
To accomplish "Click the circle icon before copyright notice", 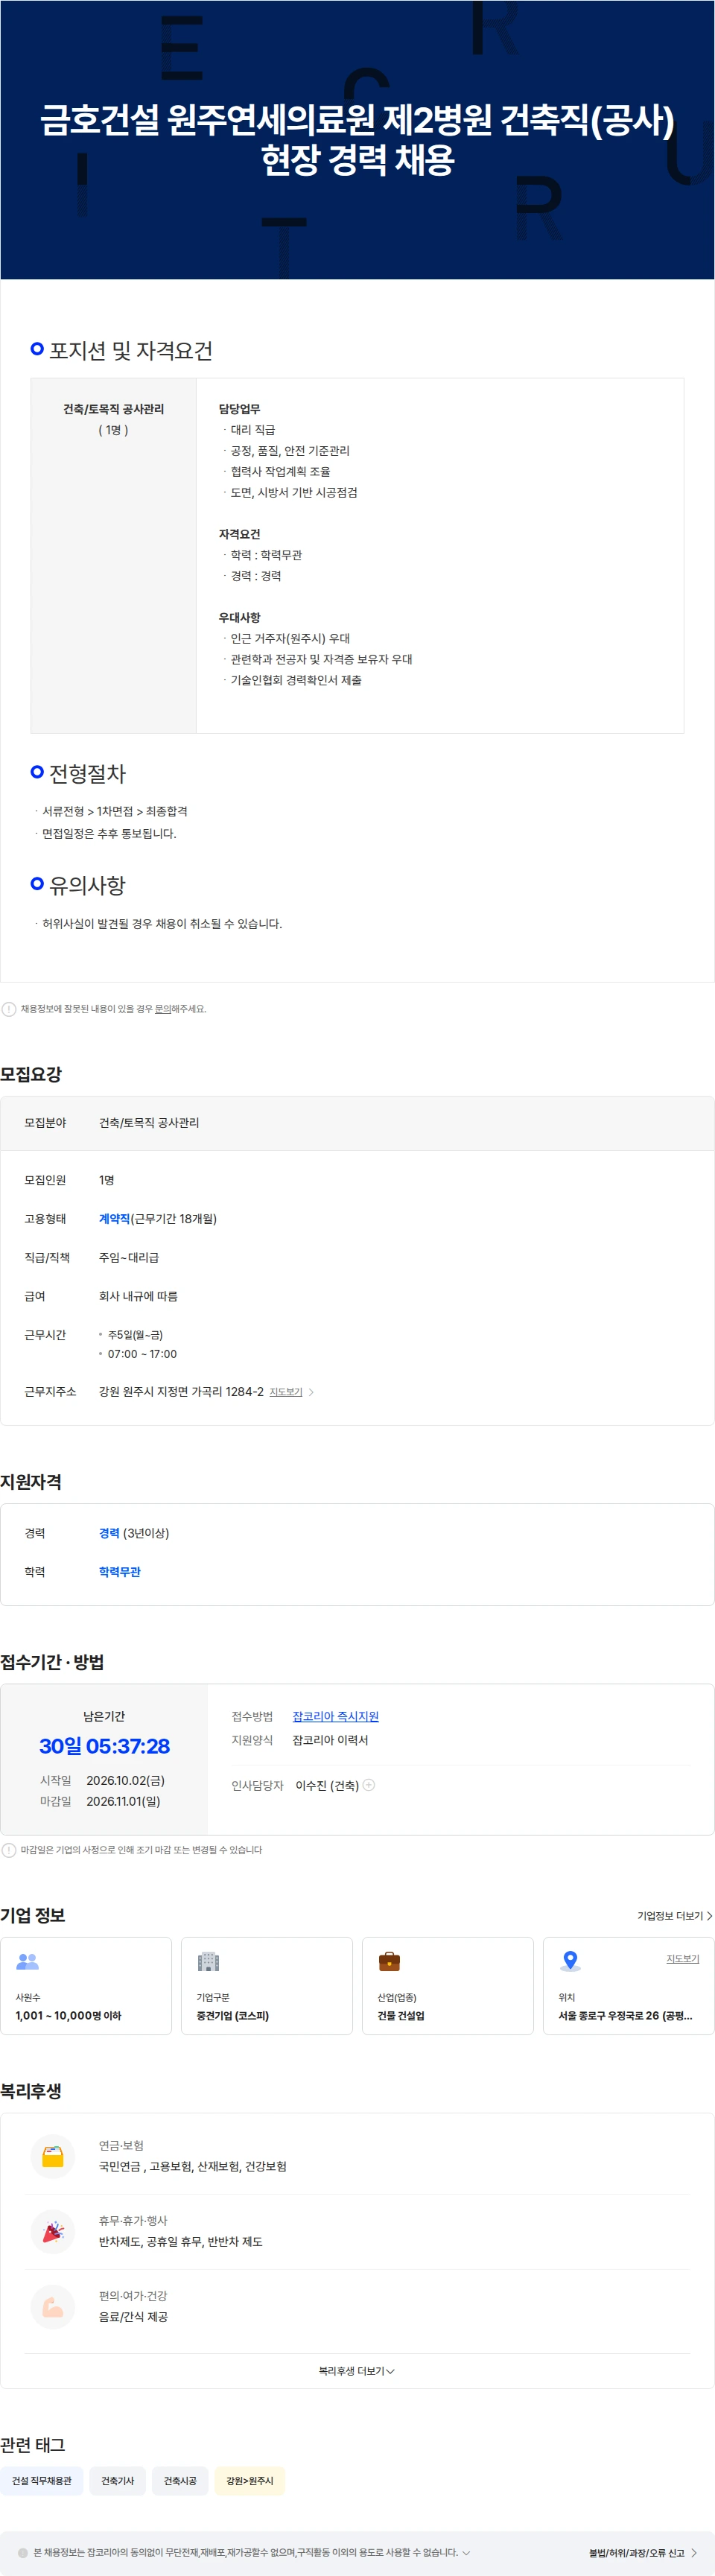I will click(x=23, y=2552).
